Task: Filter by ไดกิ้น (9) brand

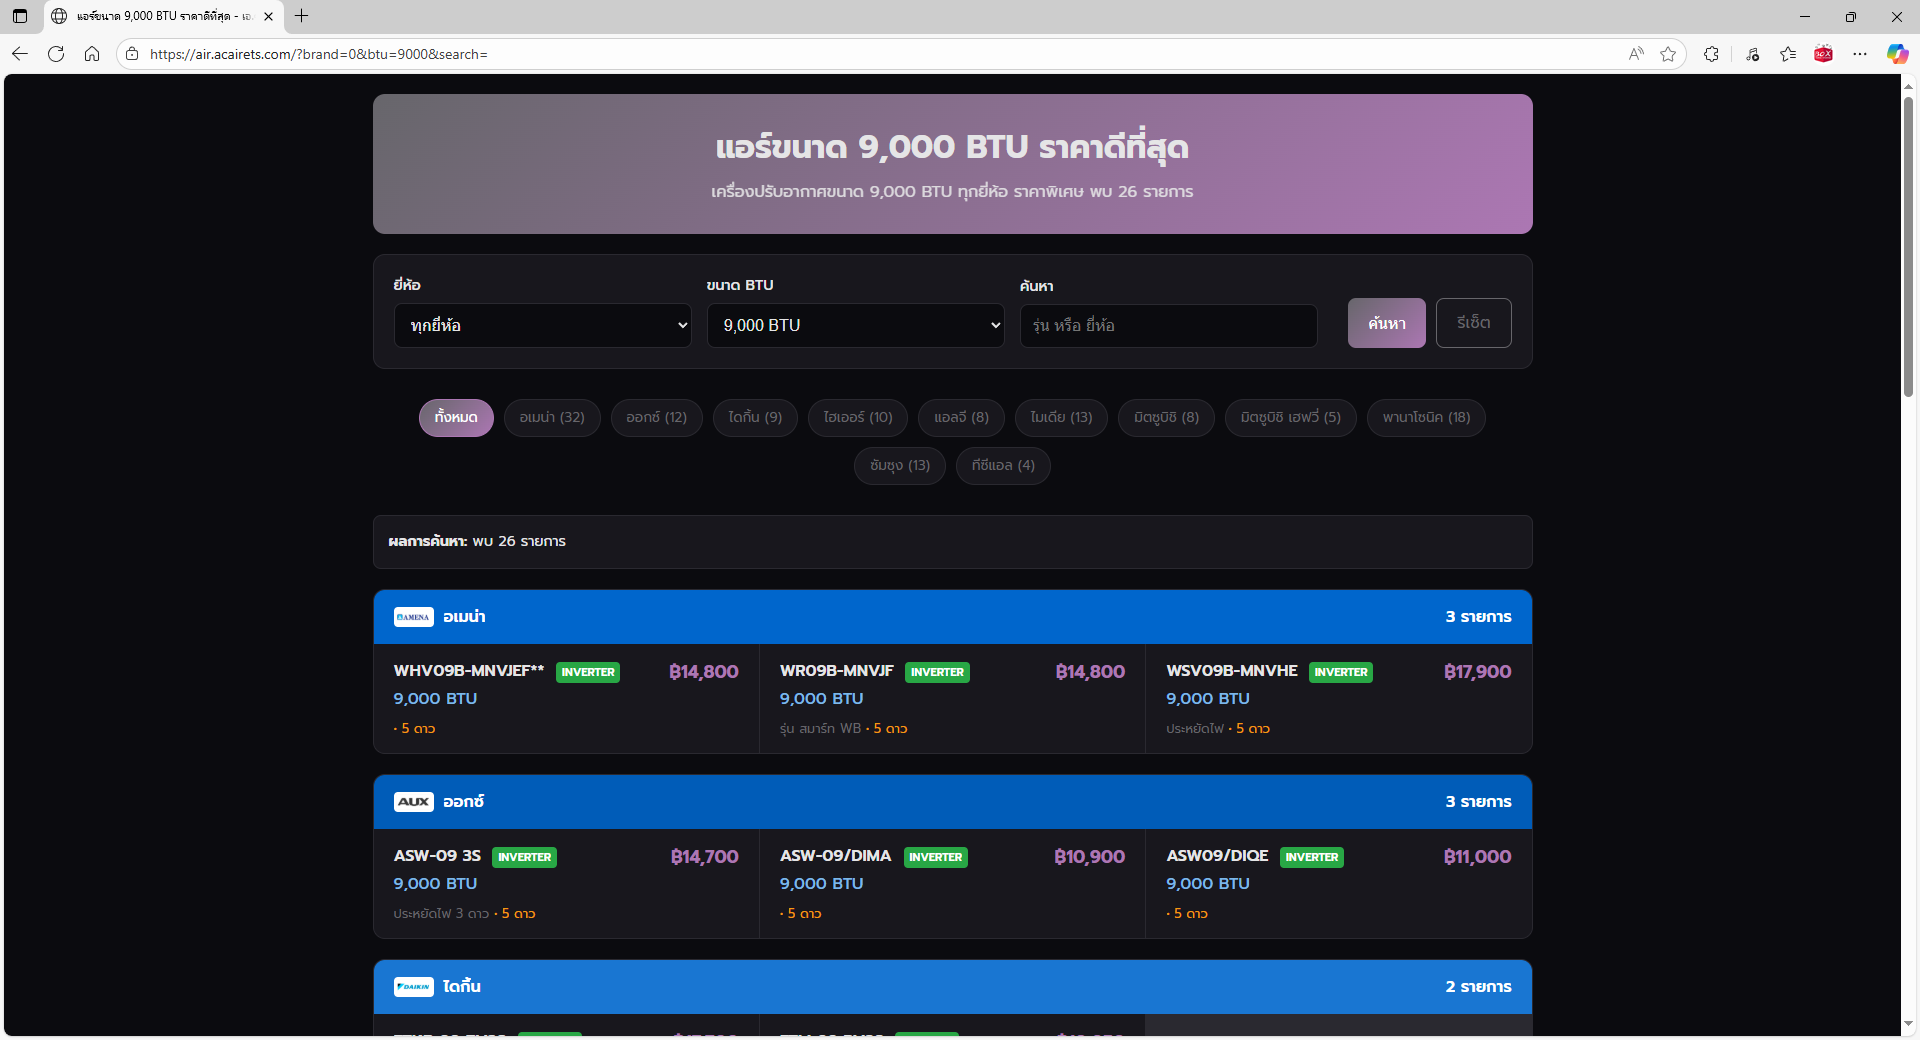Action: pos(755,418)
